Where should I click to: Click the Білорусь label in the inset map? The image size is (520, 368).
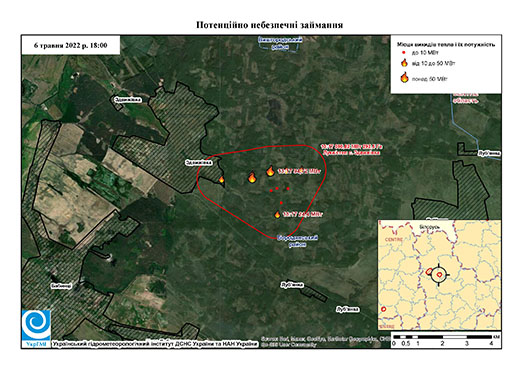pyautogui.click(x=430, y=227)
